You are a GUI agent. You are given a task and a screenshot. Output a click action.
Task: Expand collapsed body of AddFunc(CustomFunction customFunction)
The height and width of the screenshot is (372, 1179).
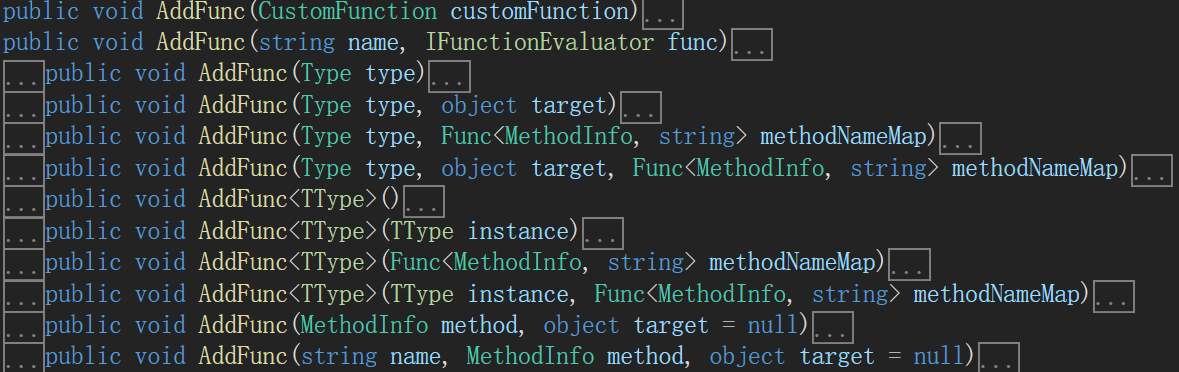point(663,14)
